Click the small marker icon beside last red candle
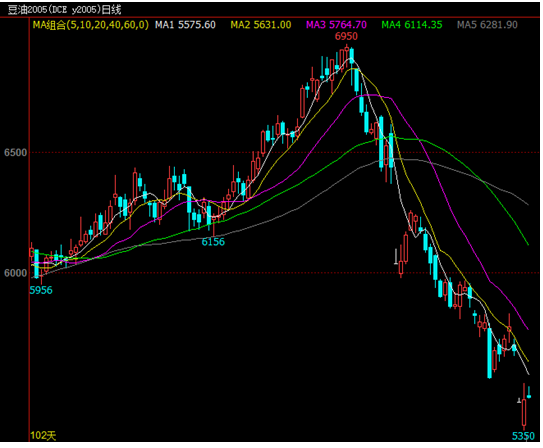This screenshot has height=448, width=543. [x=519, y=401]
